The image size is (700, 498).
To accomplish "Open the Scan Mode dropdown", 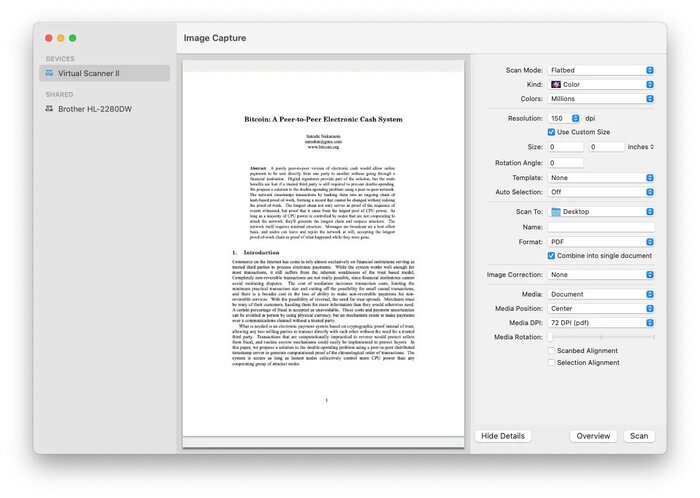I will pyautogui.click(x=600, y=70).
